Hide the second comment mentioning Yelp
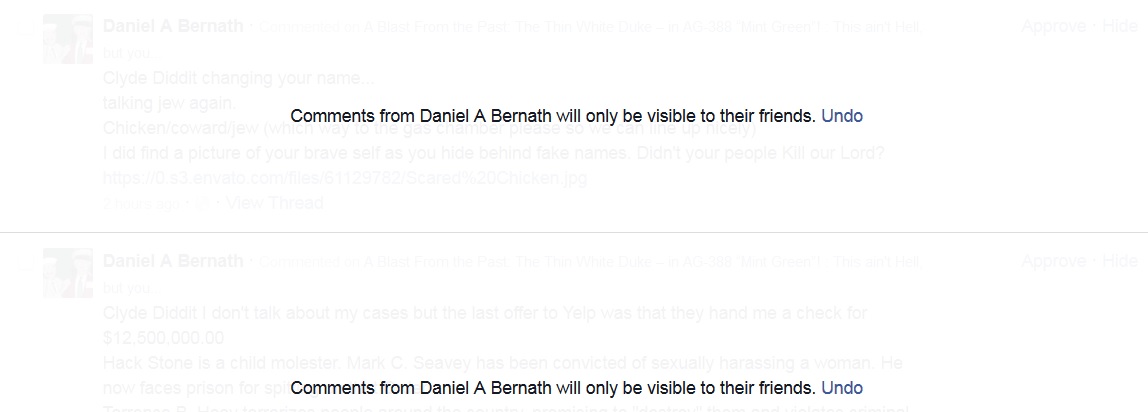1148x412 pixels. (x=1119, y=262)
